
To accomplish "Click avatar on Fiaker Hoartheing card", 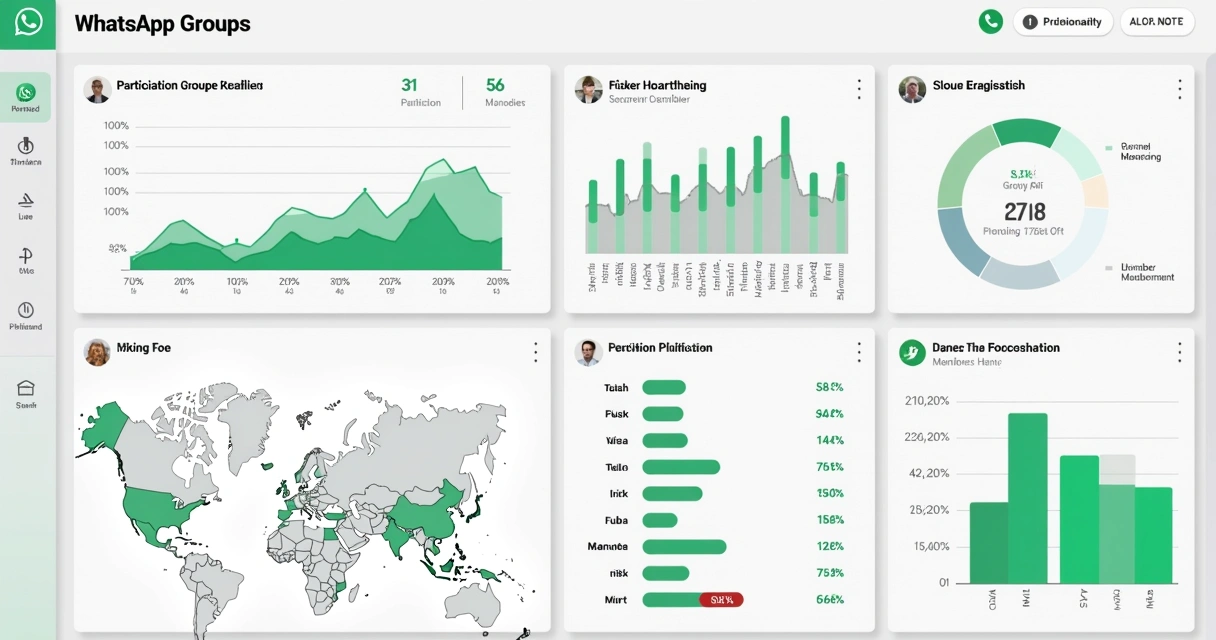I will tap(588, 89).
